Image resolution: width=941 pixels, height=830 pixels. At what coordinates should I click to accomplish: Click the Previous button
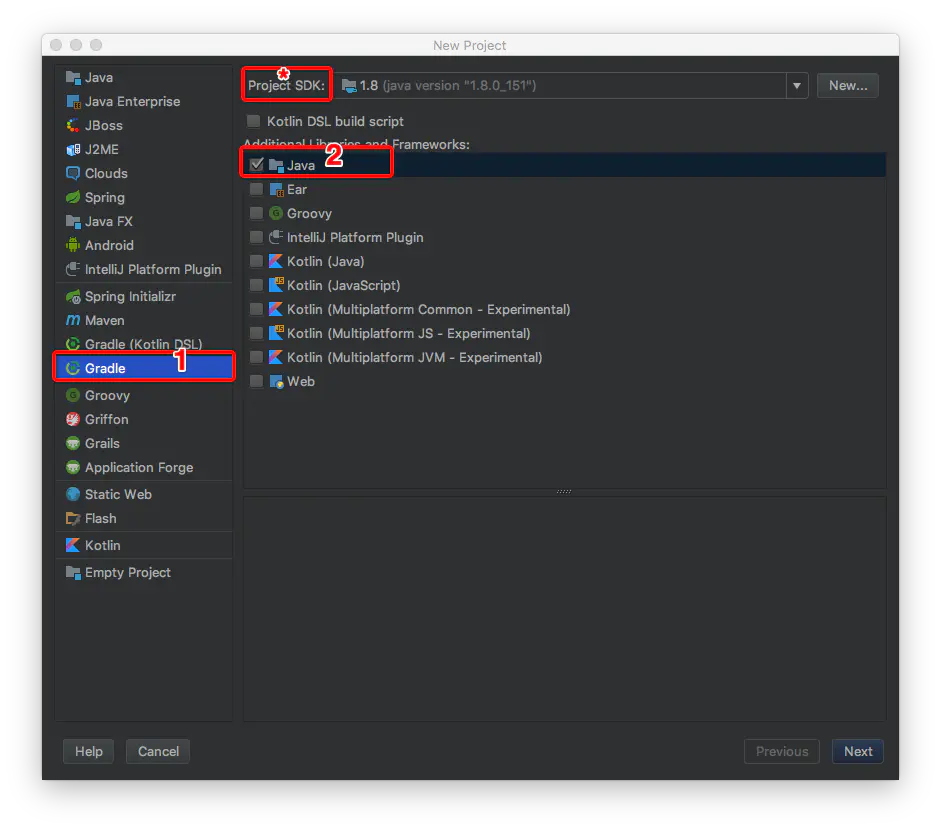tap(782, 751)
